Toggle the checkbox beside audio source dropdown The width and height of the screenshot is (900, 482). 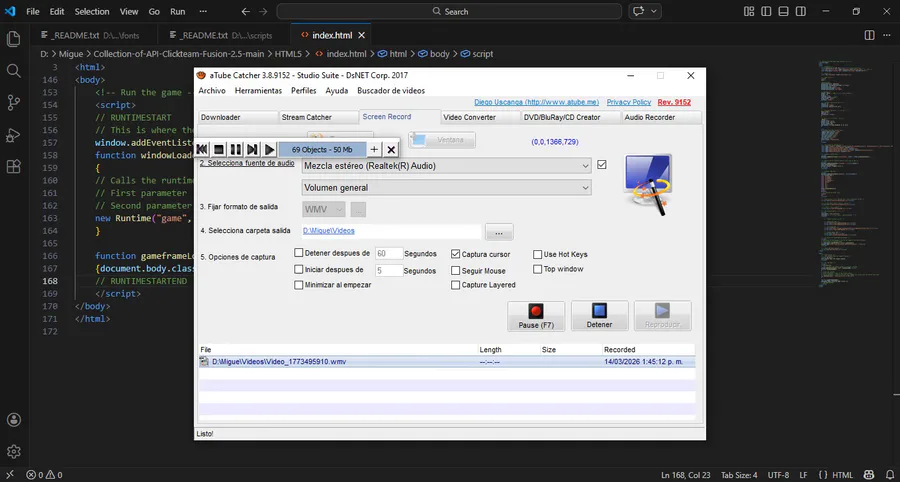pyautogui.click(x=602, y=165)
